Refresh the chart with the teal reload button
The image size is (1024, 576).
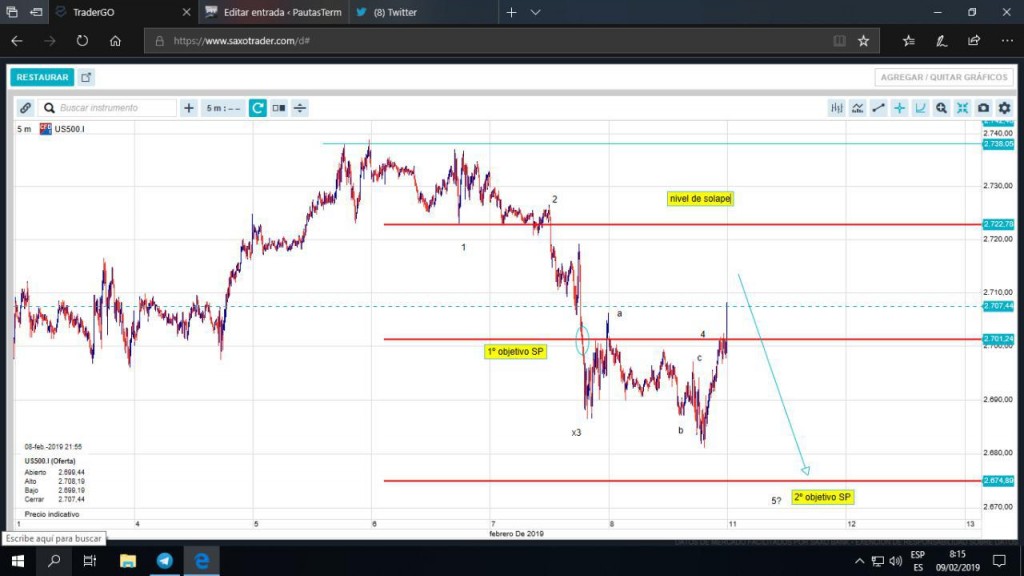pyautogui.click(x=257, y=108)
